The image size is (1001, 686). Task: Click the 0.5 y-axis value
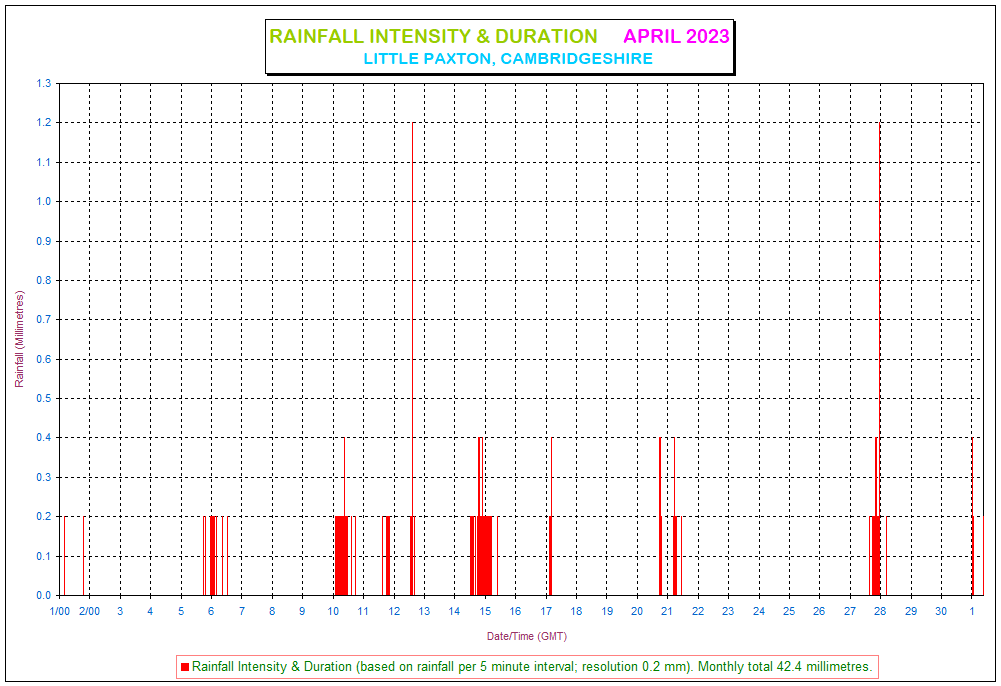tap(43, 399)
